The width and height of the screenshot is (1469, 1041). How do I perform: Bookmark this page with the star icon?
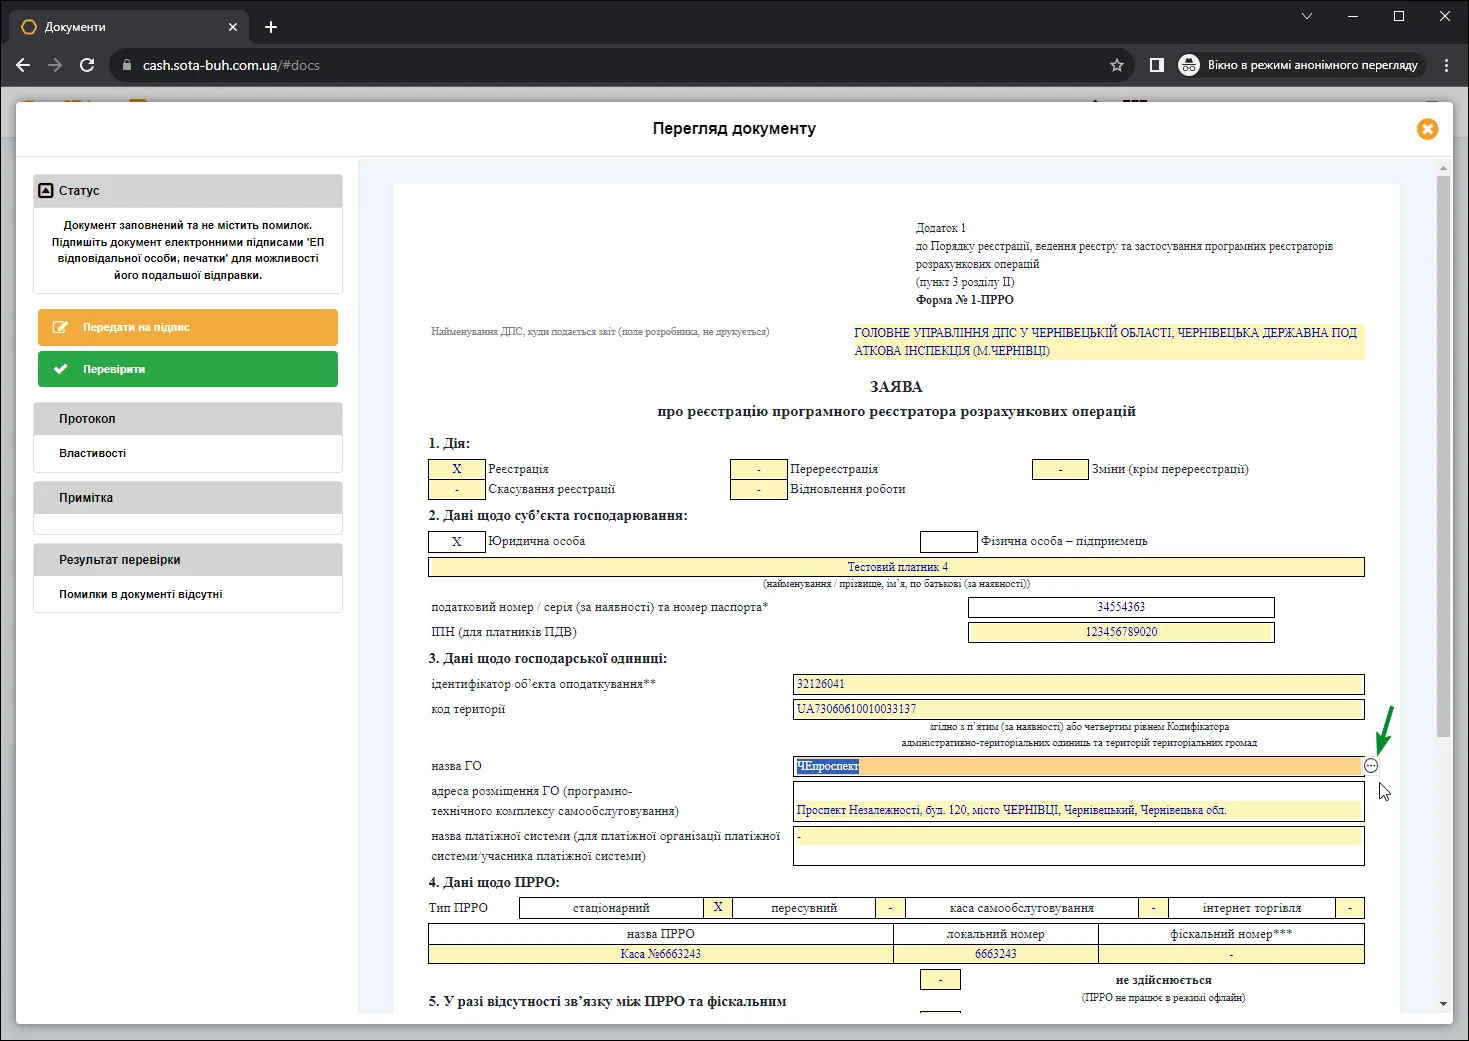1117,65
